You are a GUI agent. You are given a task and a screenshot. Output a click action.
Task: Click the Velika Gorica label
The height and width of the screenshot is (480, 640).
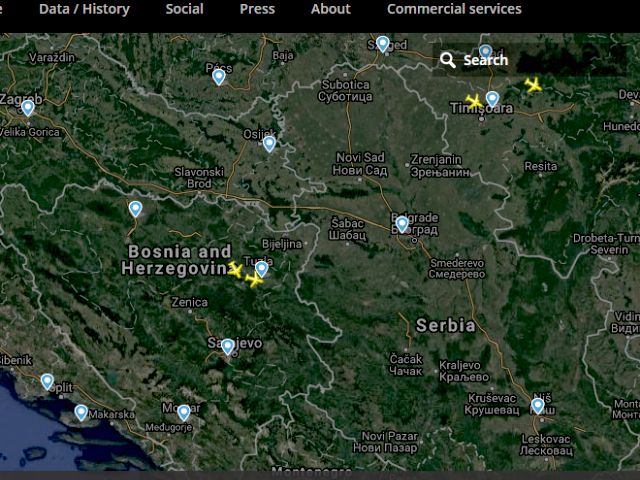pos(29,132)
